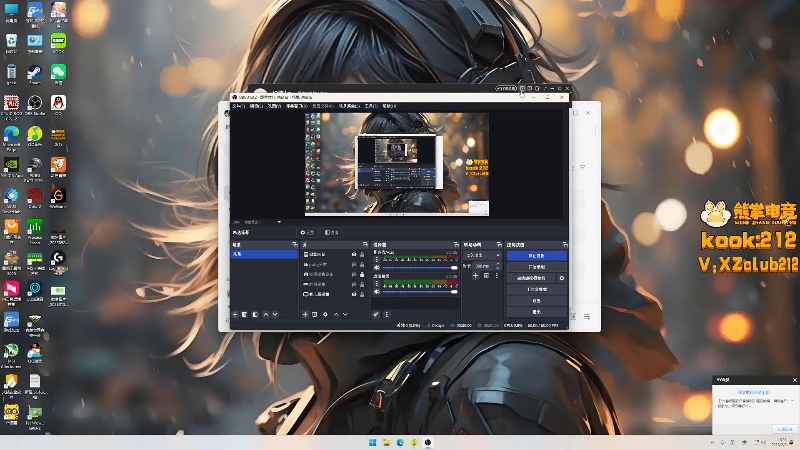Toggle lock on top source row
The image size is (800, 450).
pyautogui.click(x=362, y=255)
